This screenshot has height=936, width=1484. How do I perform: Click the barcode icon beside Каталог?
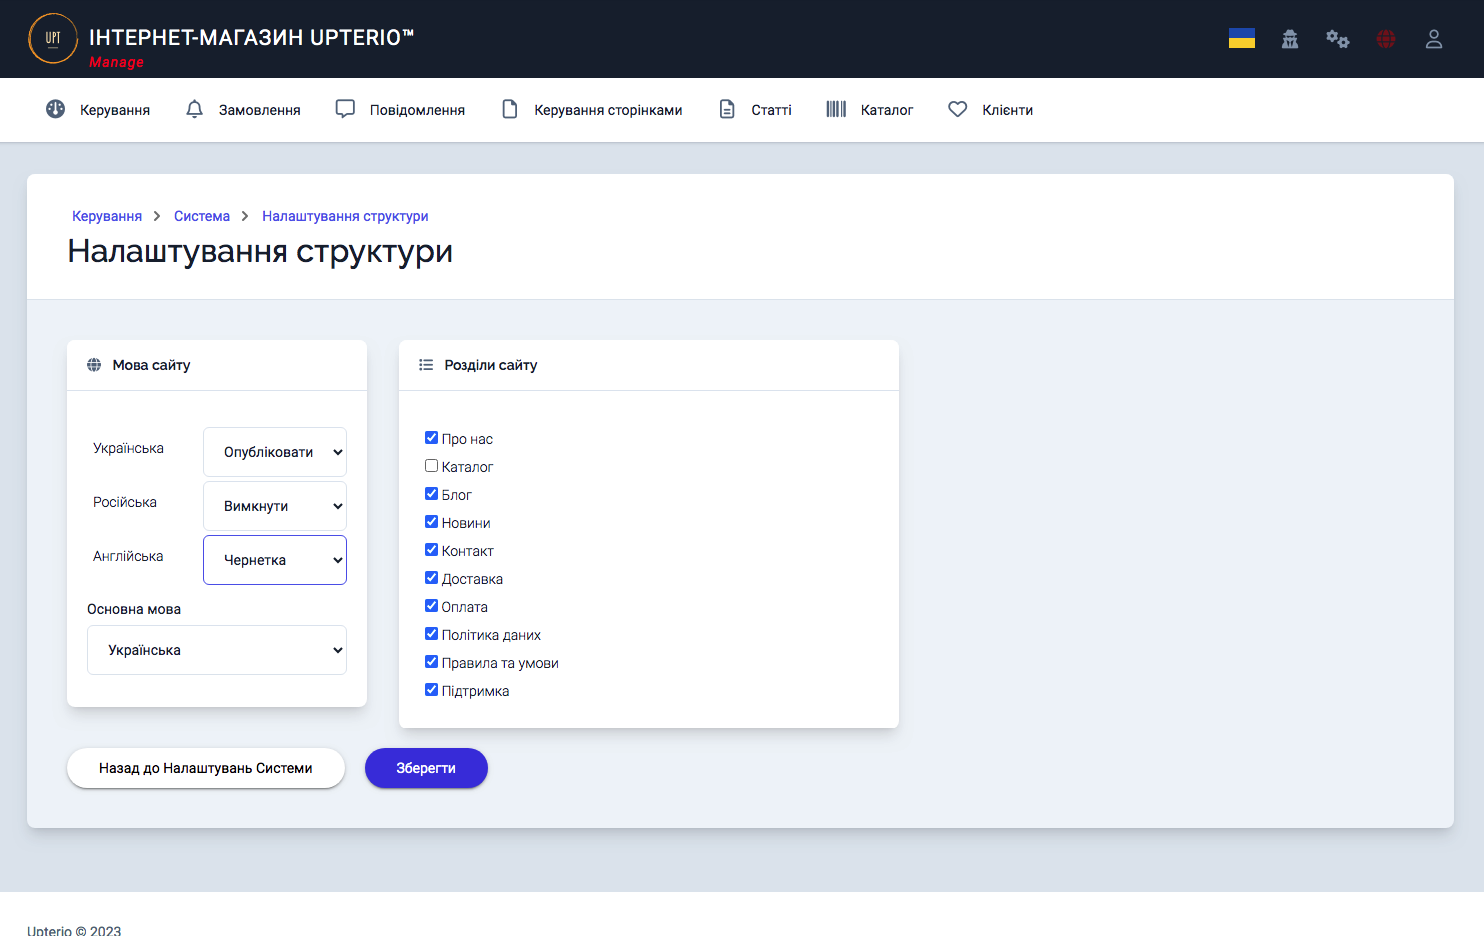(x=836, y=109)
